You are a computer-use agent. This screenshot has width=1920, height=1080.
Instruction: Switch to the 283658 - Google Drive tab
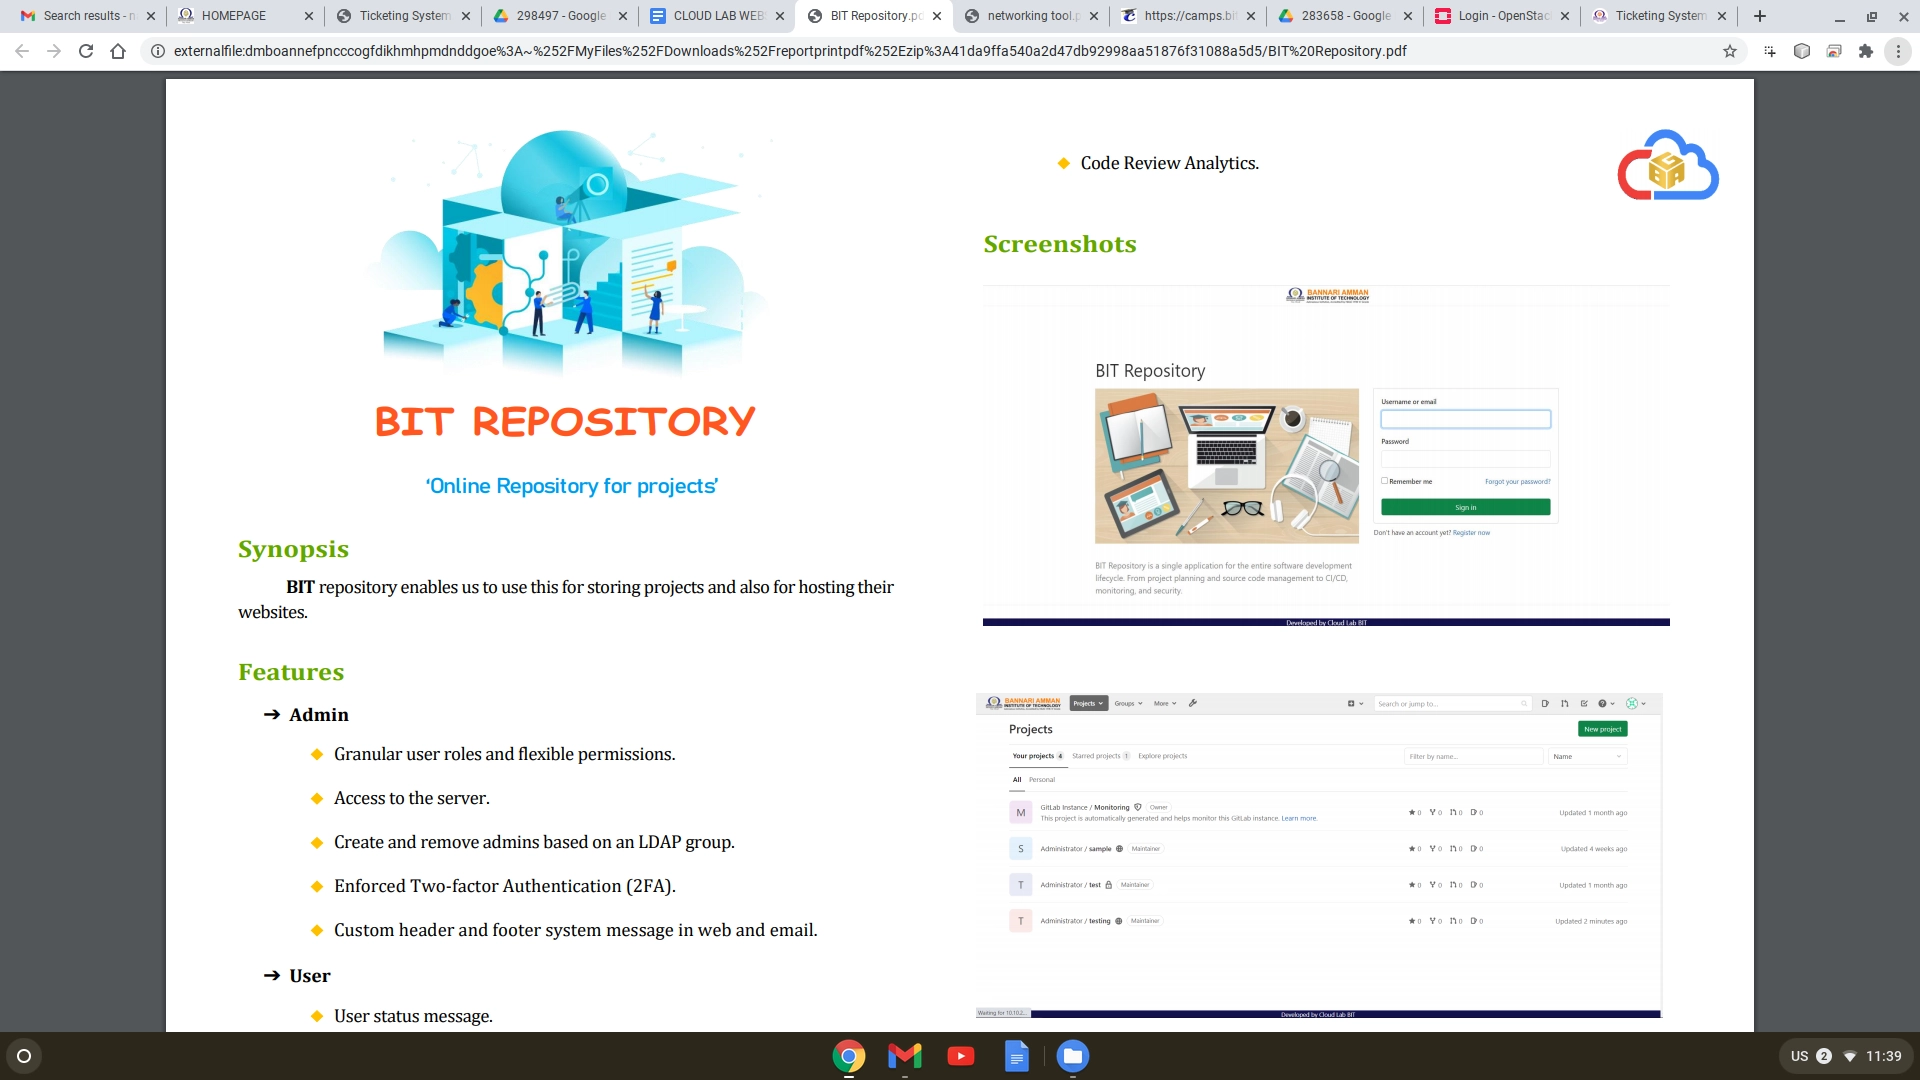1344,16
